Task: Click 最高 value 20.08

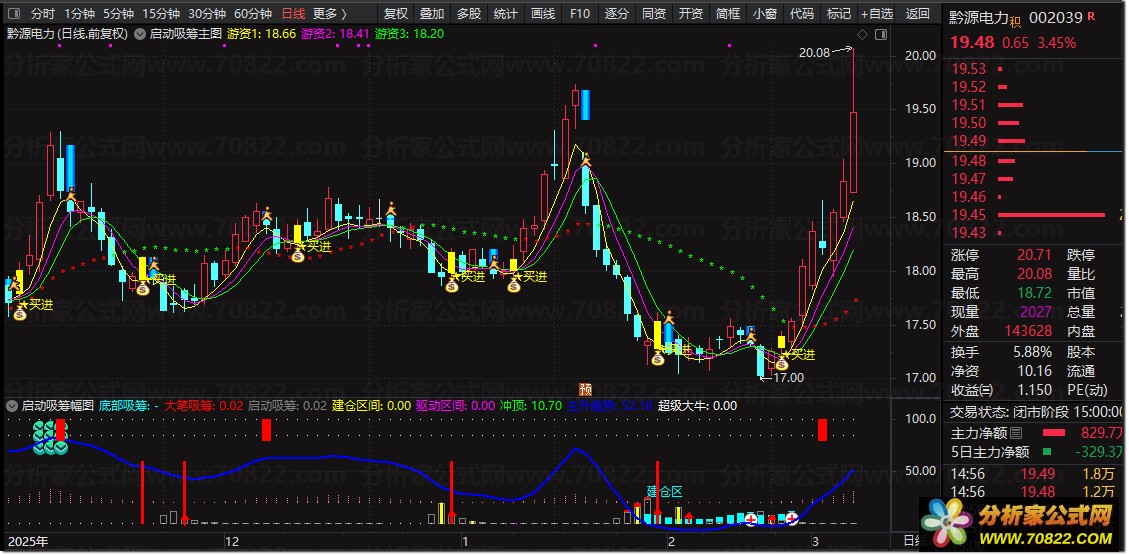Action: (1035, 274)
